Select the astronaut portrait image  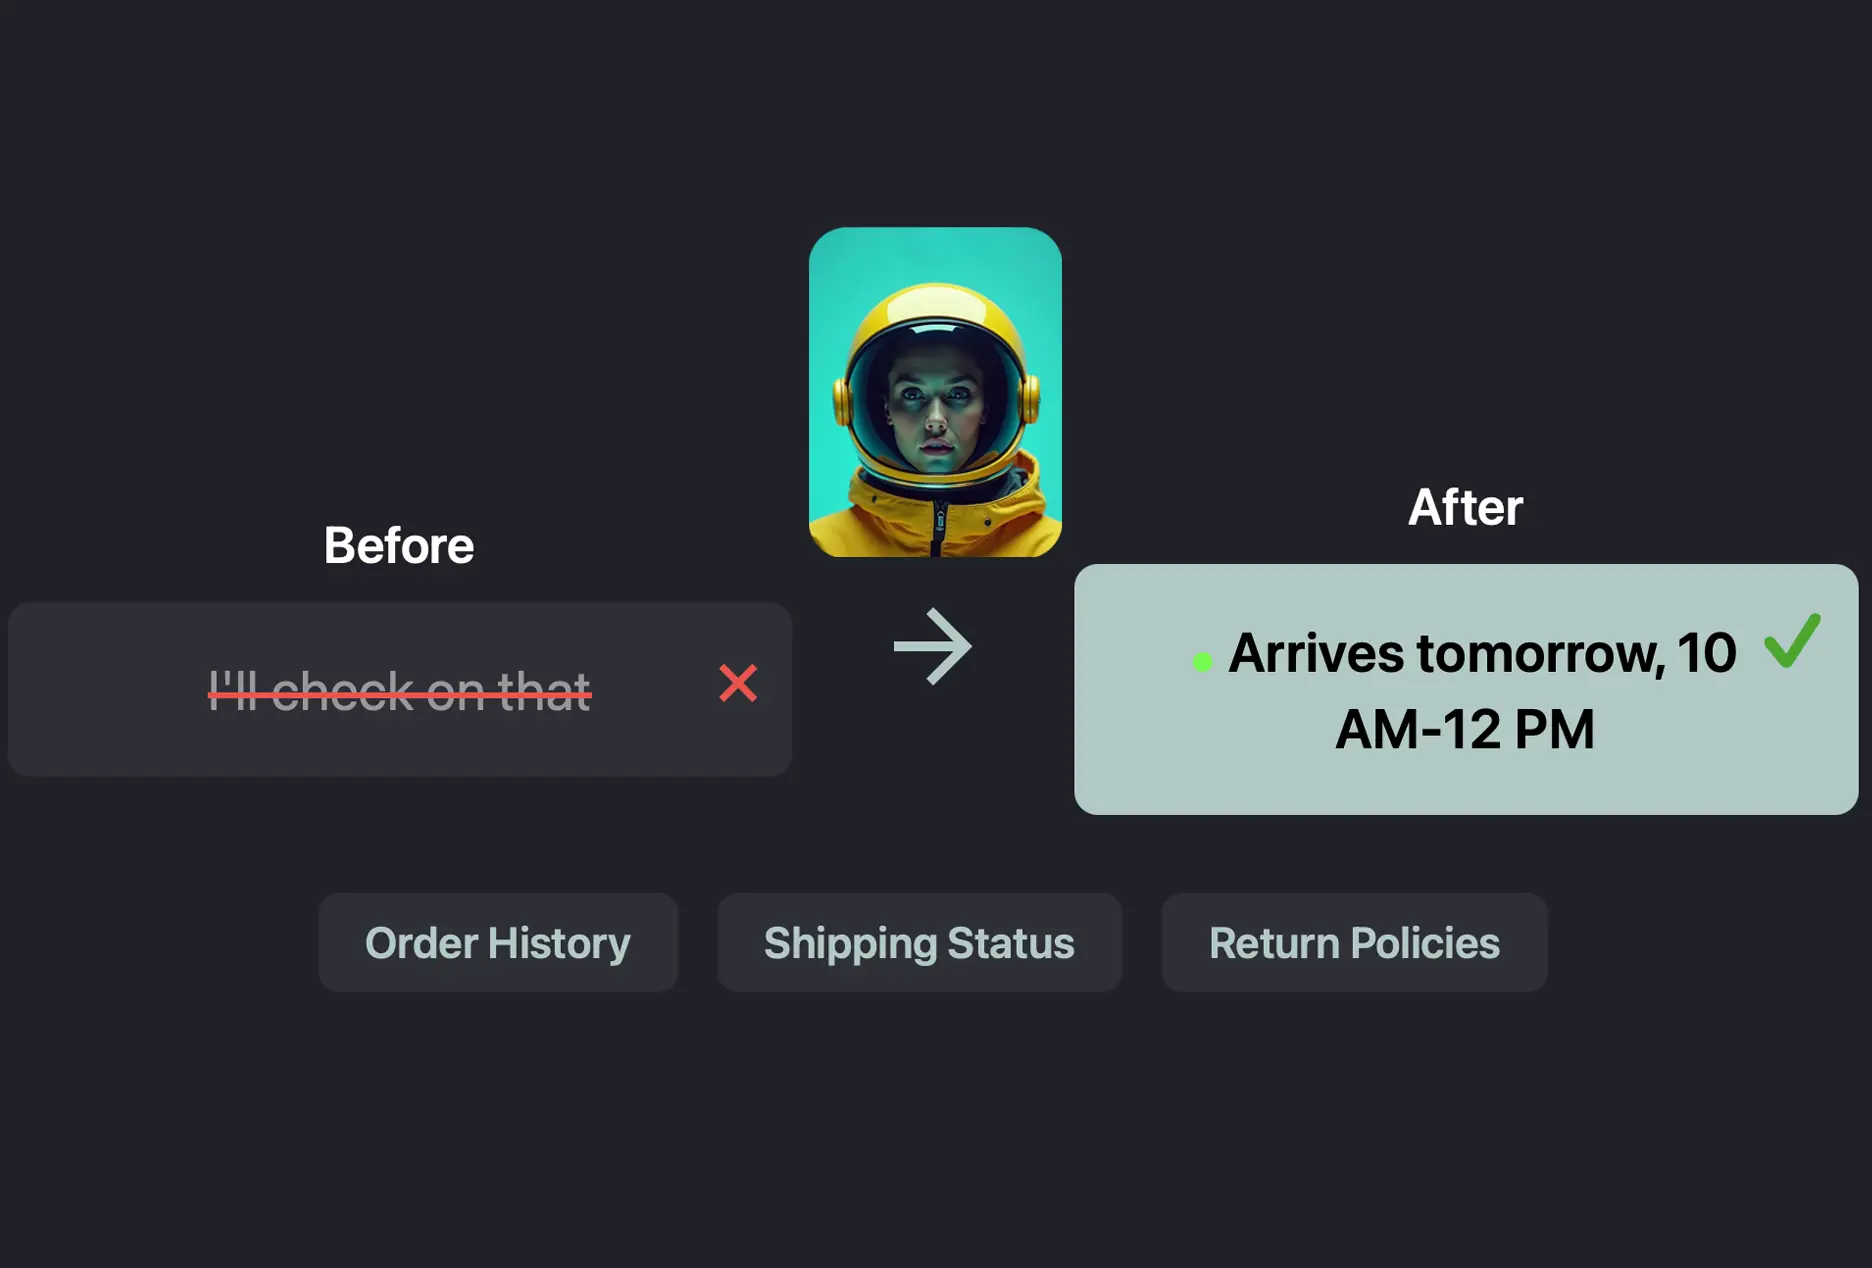935,392
